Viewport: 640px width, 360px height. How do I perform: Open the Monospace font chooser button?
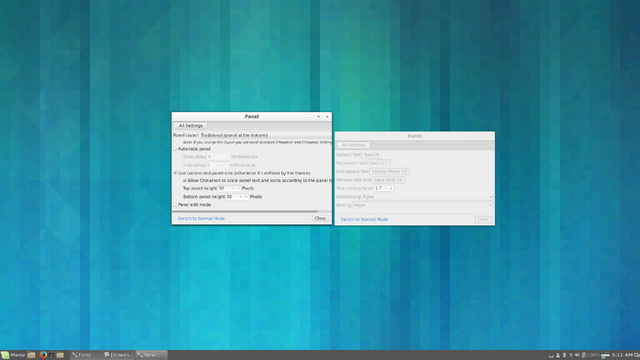coord(389,171)
